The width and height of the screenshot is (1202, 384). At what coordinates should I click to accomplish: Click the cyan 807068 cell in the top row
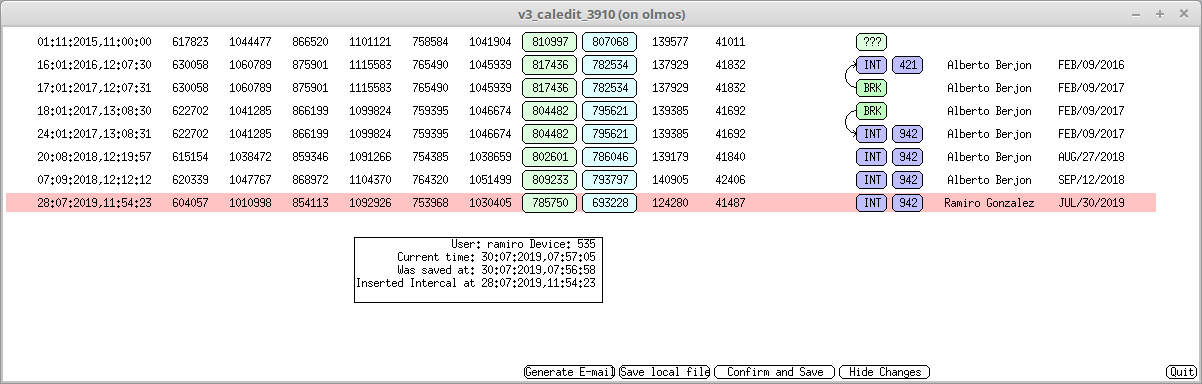(610, 42)
